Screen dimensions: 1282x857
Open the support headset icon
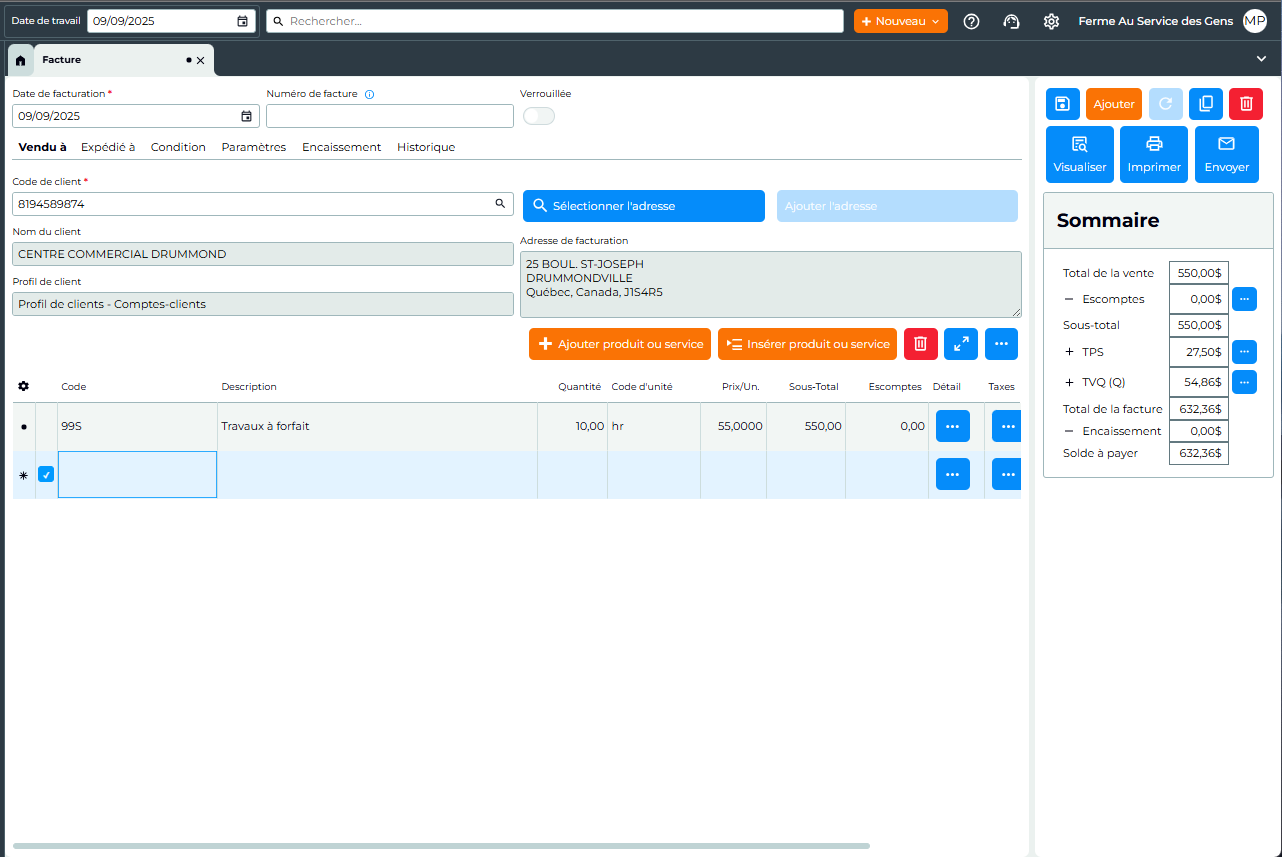(x=1011, y=21)
